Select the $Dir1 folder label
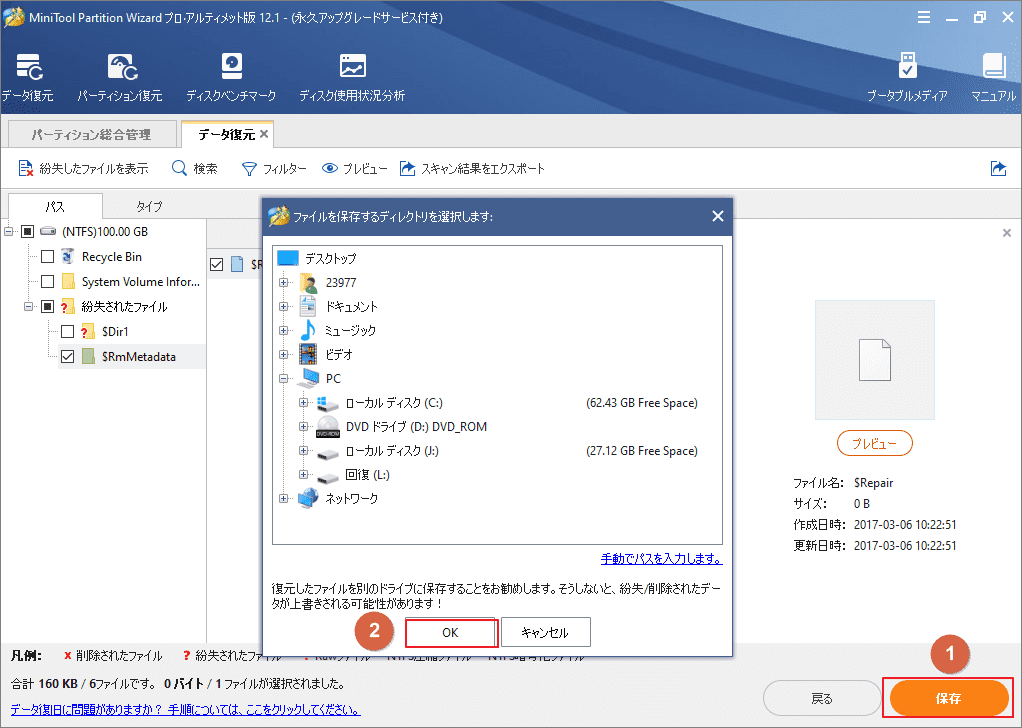The image size is (1022, 728). (x=115, y=332)
